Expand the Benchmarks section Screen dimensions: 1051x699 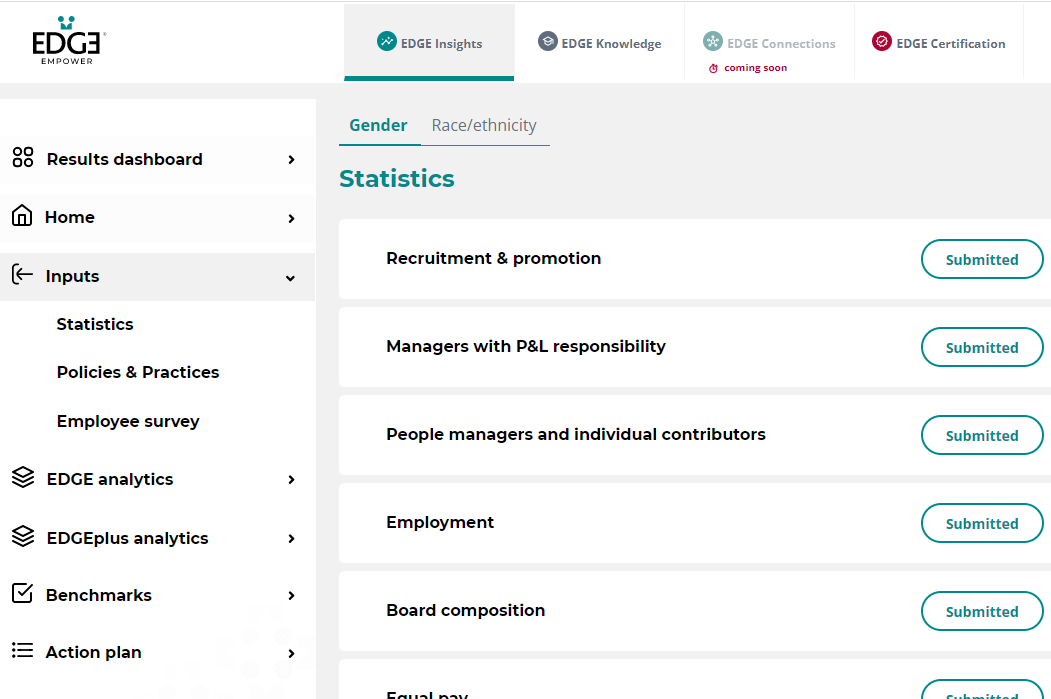[290, 595]
